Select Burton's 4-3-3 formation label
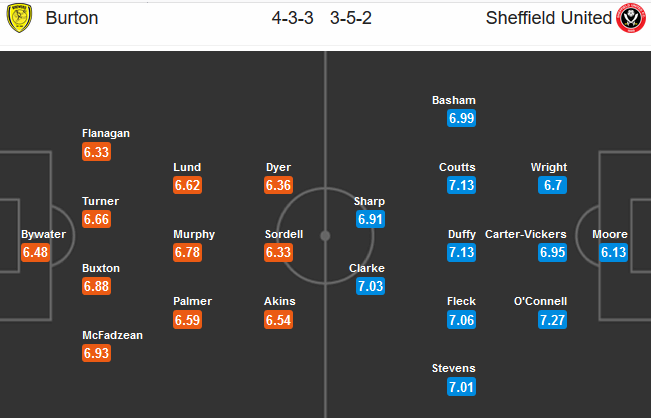 click(291, 18)
